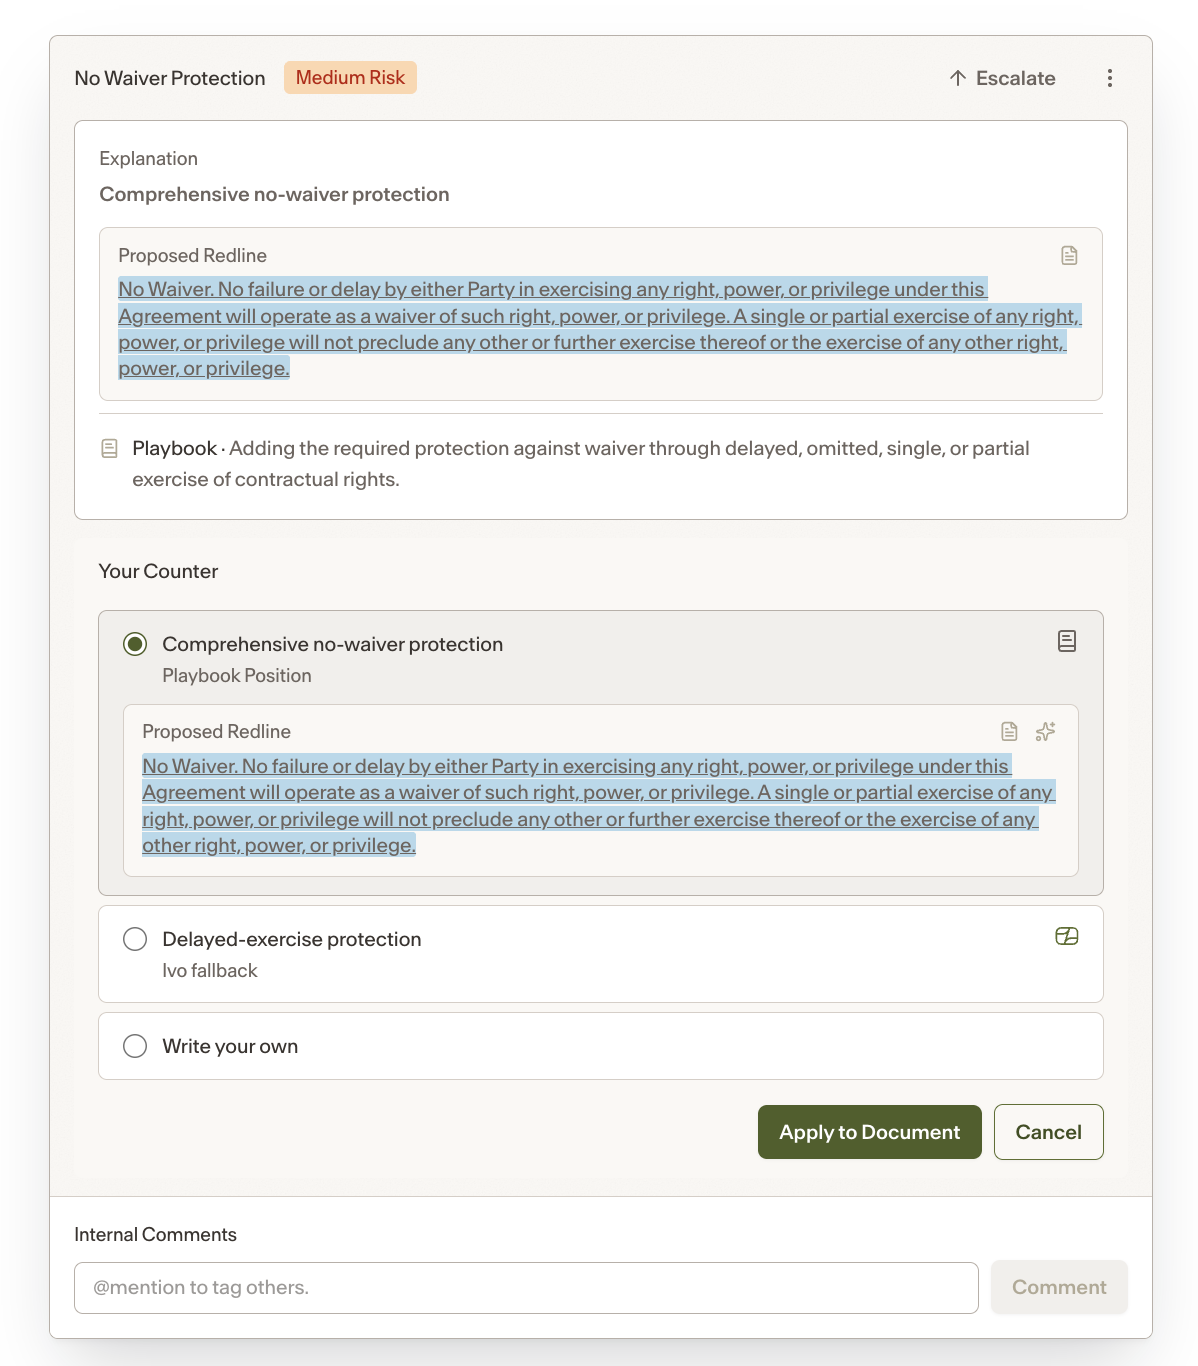Click the Escalate button
The width and height of the screenshot is (1198, 1366).
click(1002, 78)
